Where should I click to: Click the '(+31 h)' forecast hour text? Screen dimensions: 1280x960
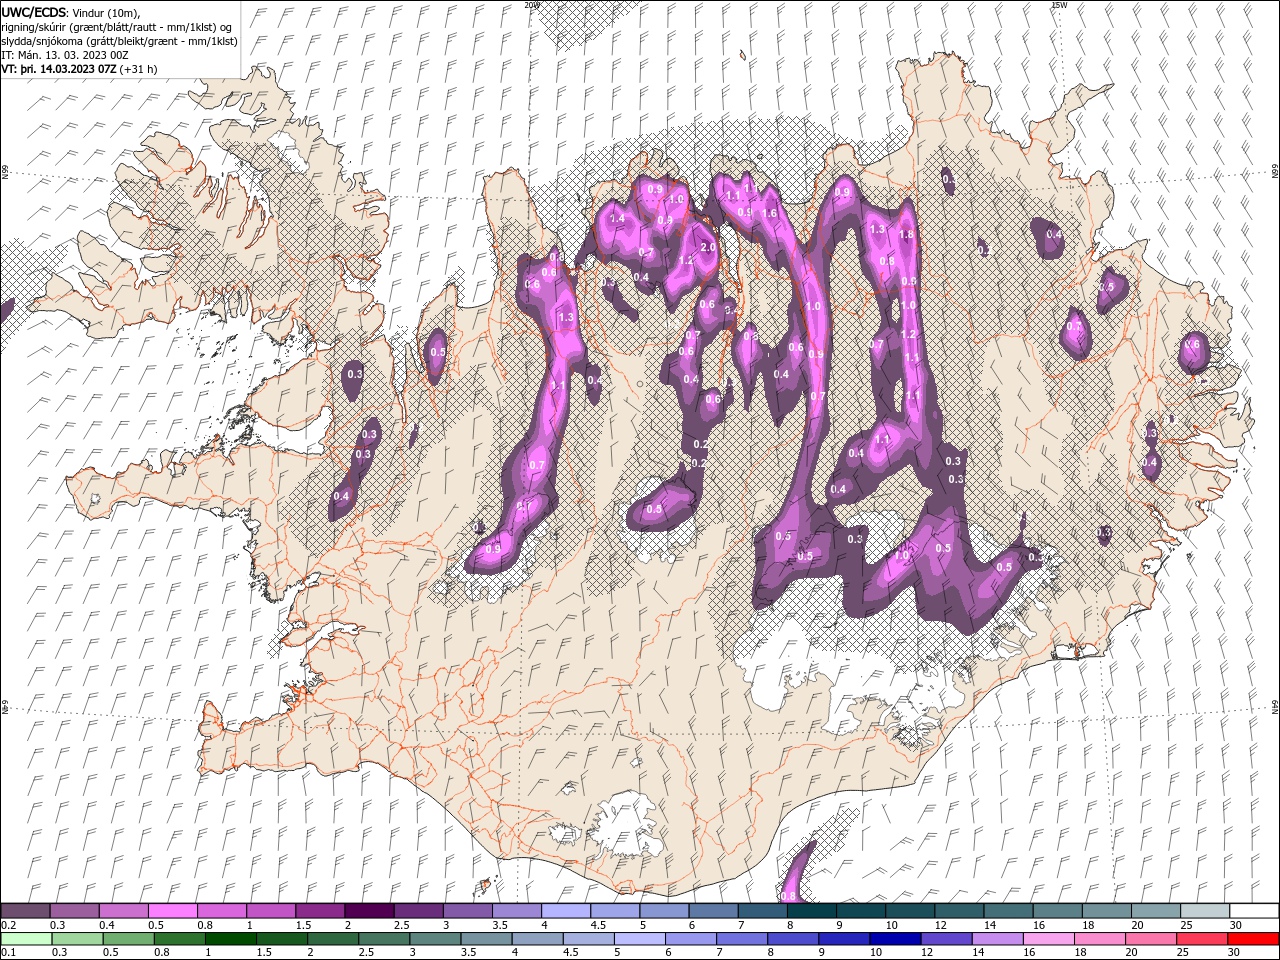[x=138, y=69]
